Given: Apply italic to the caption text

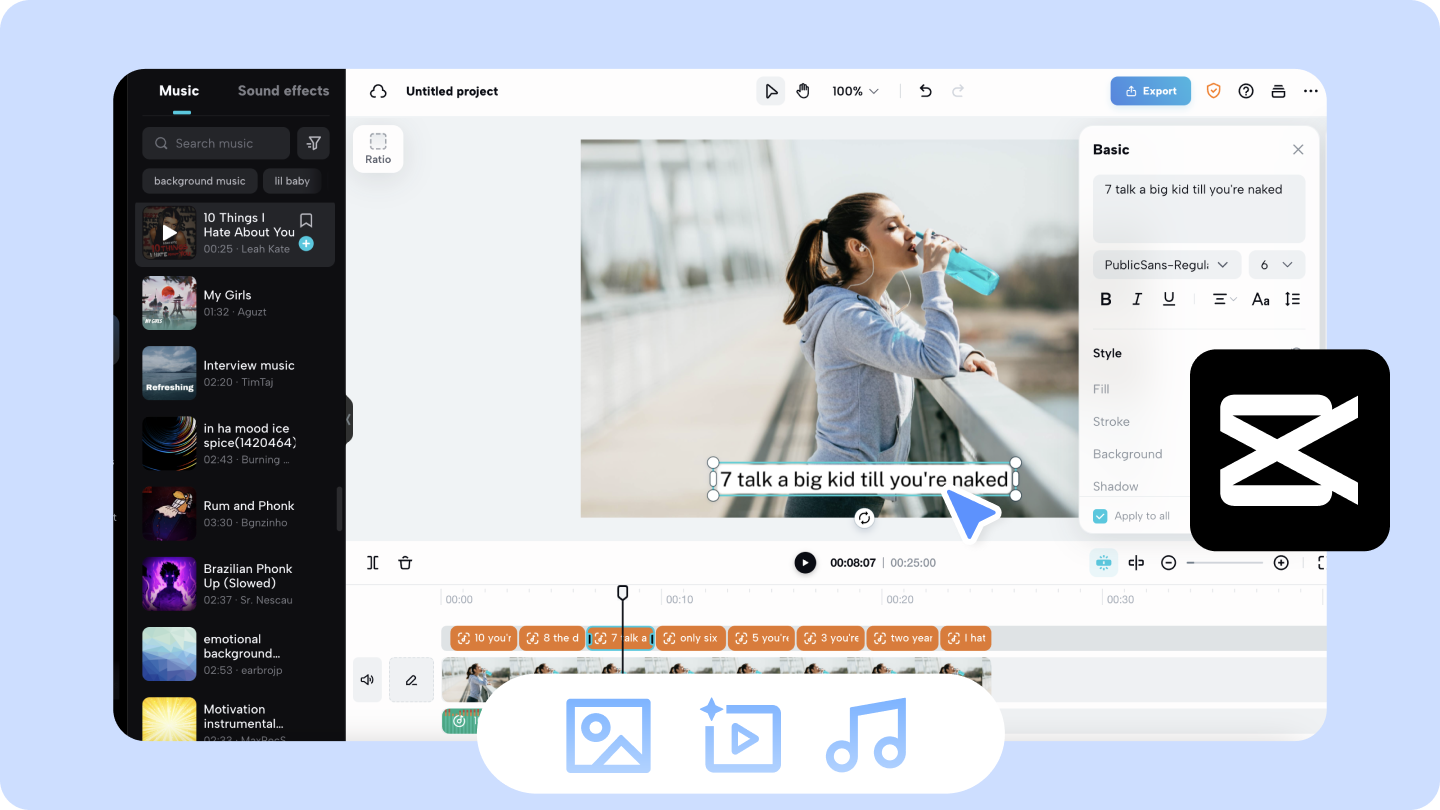Looking at the screenshot, I should [1137, 299].
